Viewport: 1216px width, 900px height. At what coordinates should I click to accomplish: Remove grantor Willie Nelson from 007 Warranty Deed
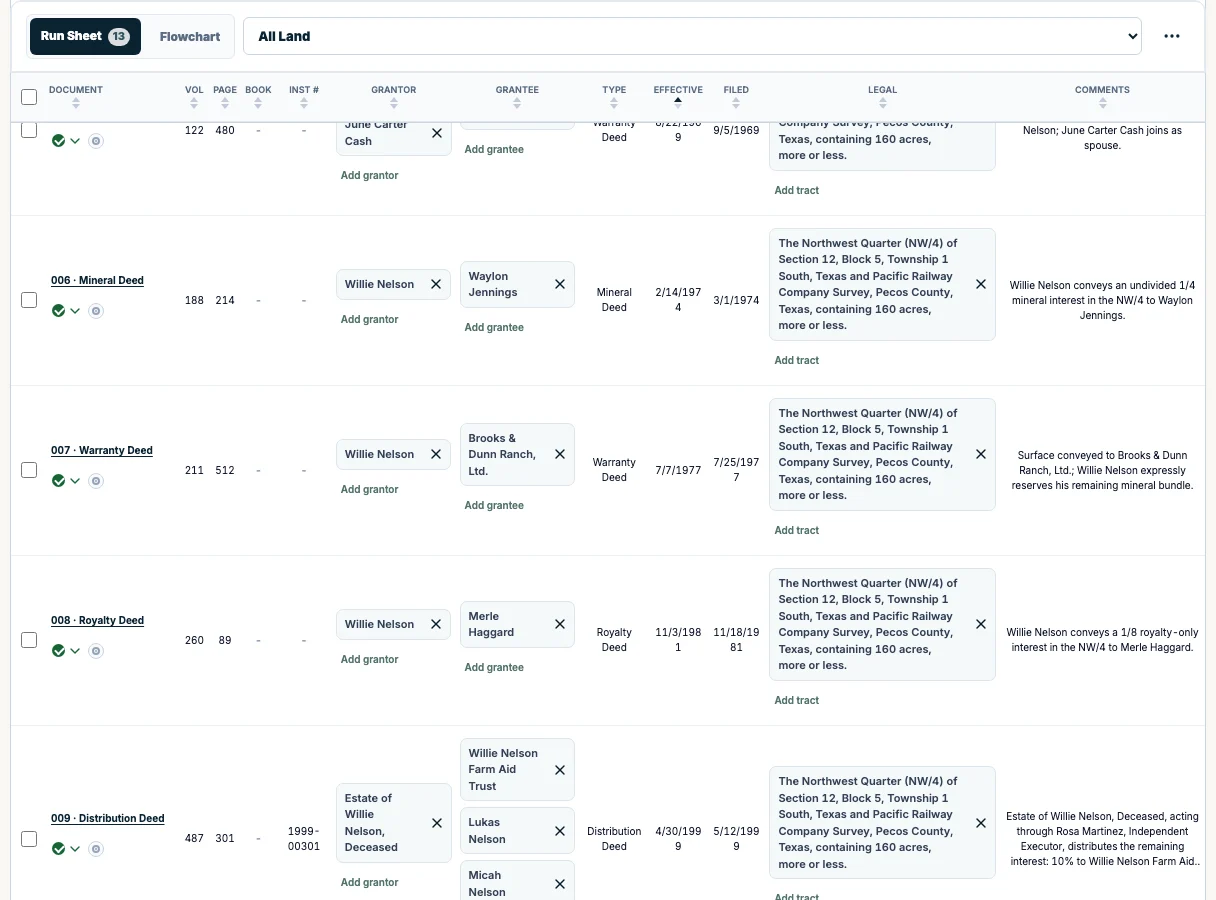(436, 454)
